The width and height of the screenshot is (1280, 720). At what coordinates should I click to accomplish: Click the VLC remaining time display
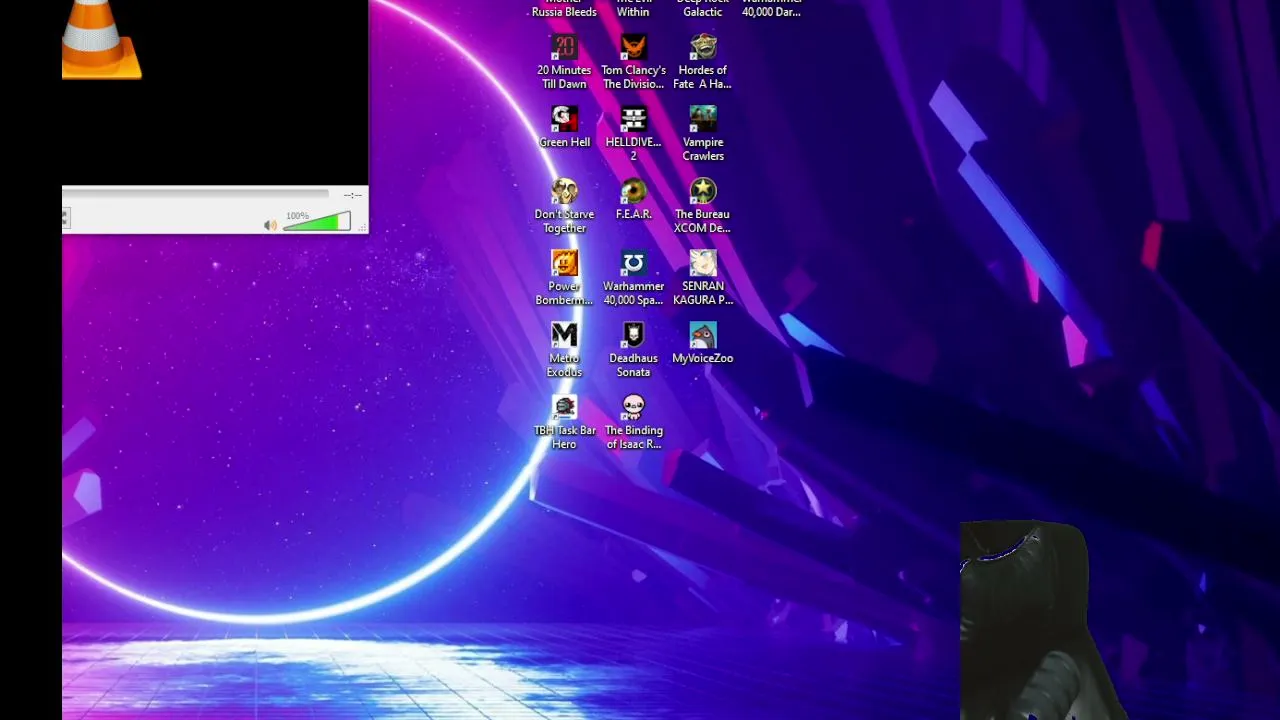(353, 195)
